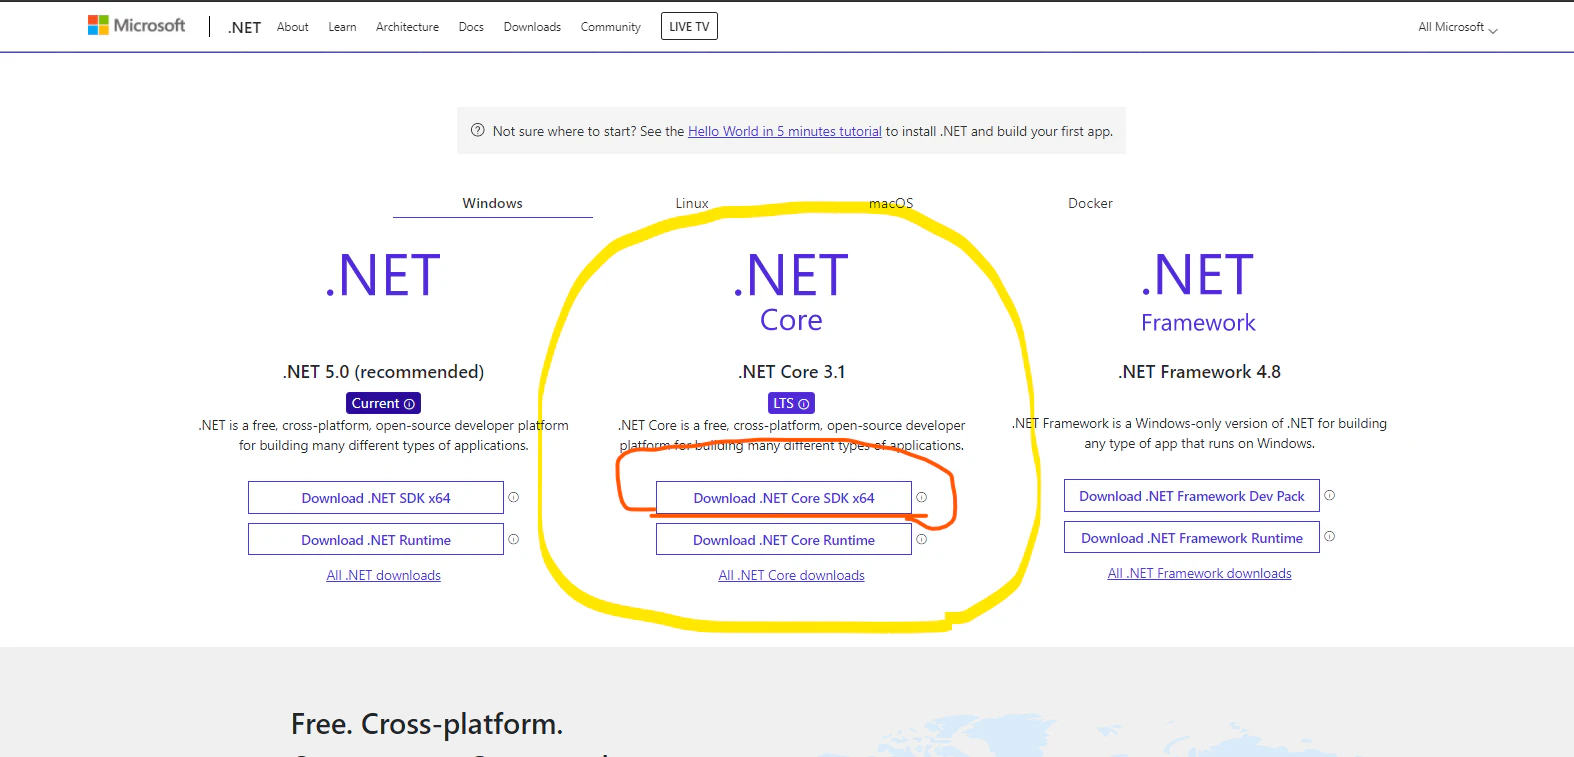Click Download .NET Runtime

tap(376, 540)
